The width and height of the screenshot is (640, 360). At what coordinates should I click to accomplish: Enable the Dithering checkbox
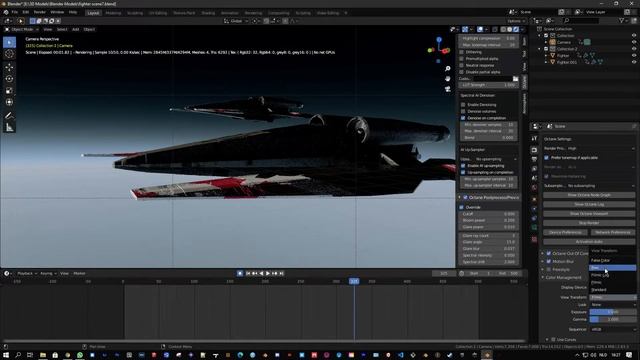tap(462, 52)
